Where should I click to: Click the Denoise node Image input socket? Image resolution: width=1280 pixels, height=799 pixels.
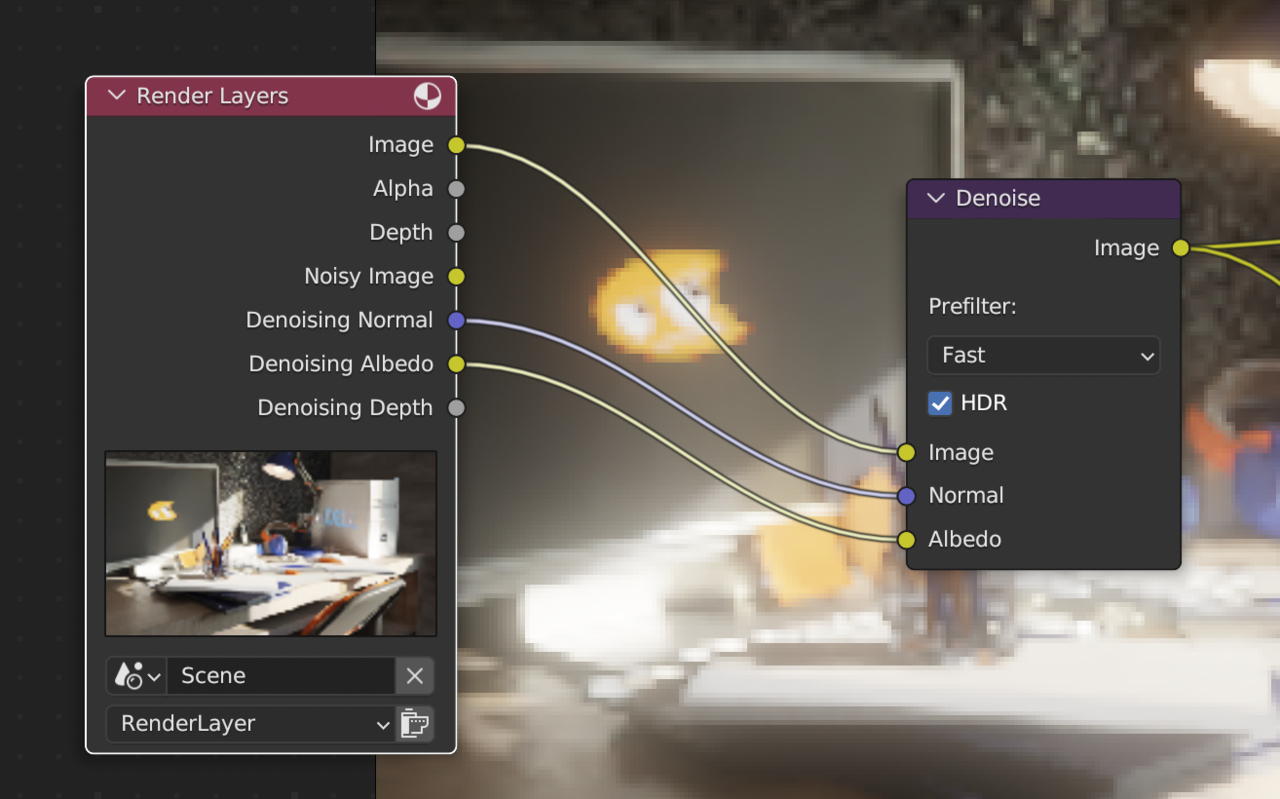point(906,452)
